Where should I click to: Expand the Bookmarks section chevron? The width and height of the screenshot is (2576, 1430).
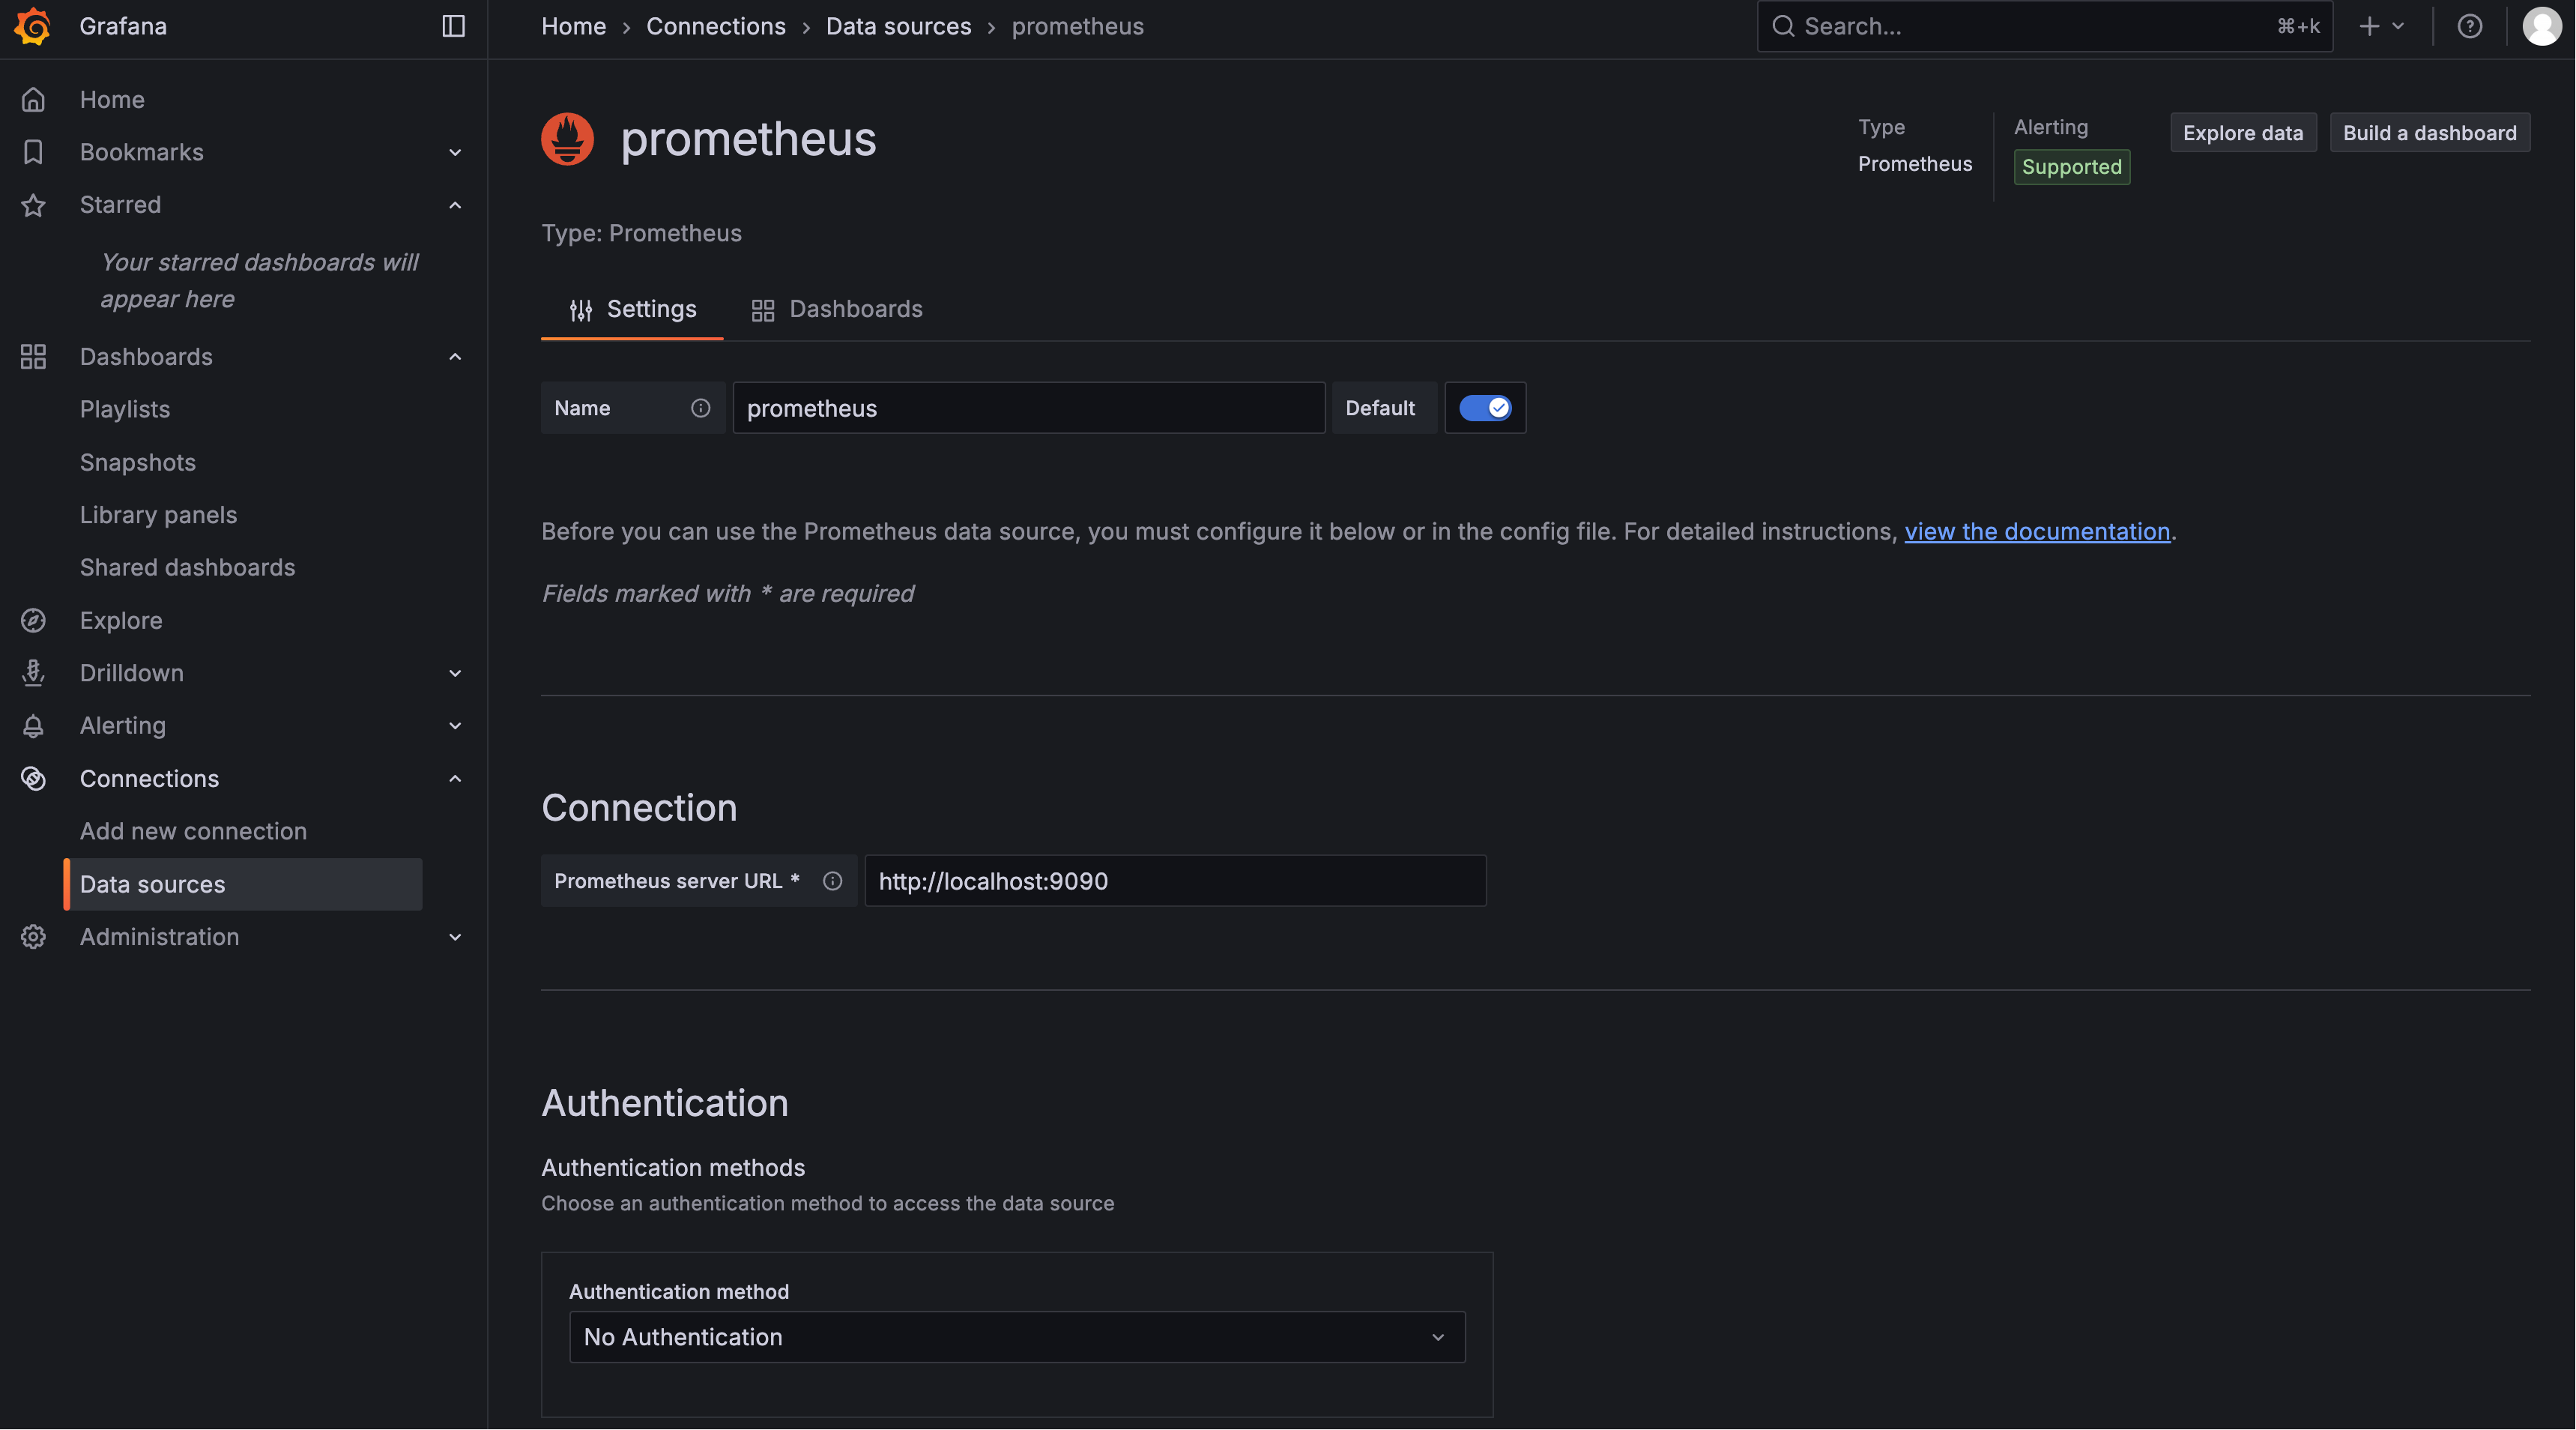click(x=455, y=153)
